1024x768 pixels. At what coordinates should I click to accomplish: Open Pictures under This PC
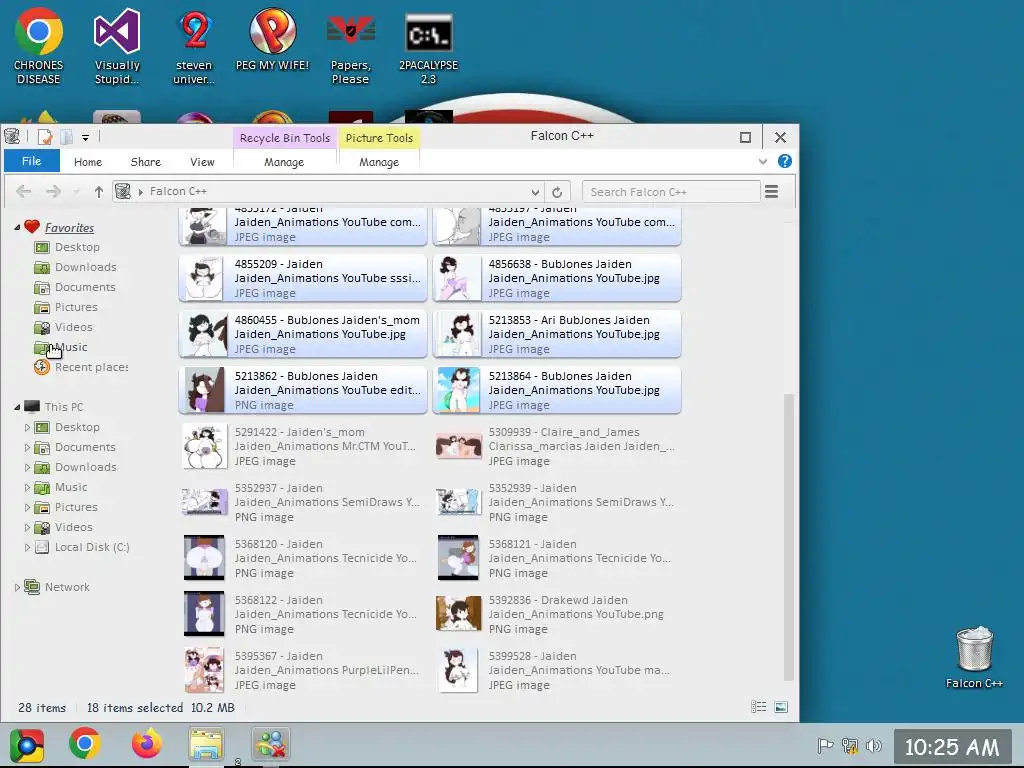(x=76, y=507)
